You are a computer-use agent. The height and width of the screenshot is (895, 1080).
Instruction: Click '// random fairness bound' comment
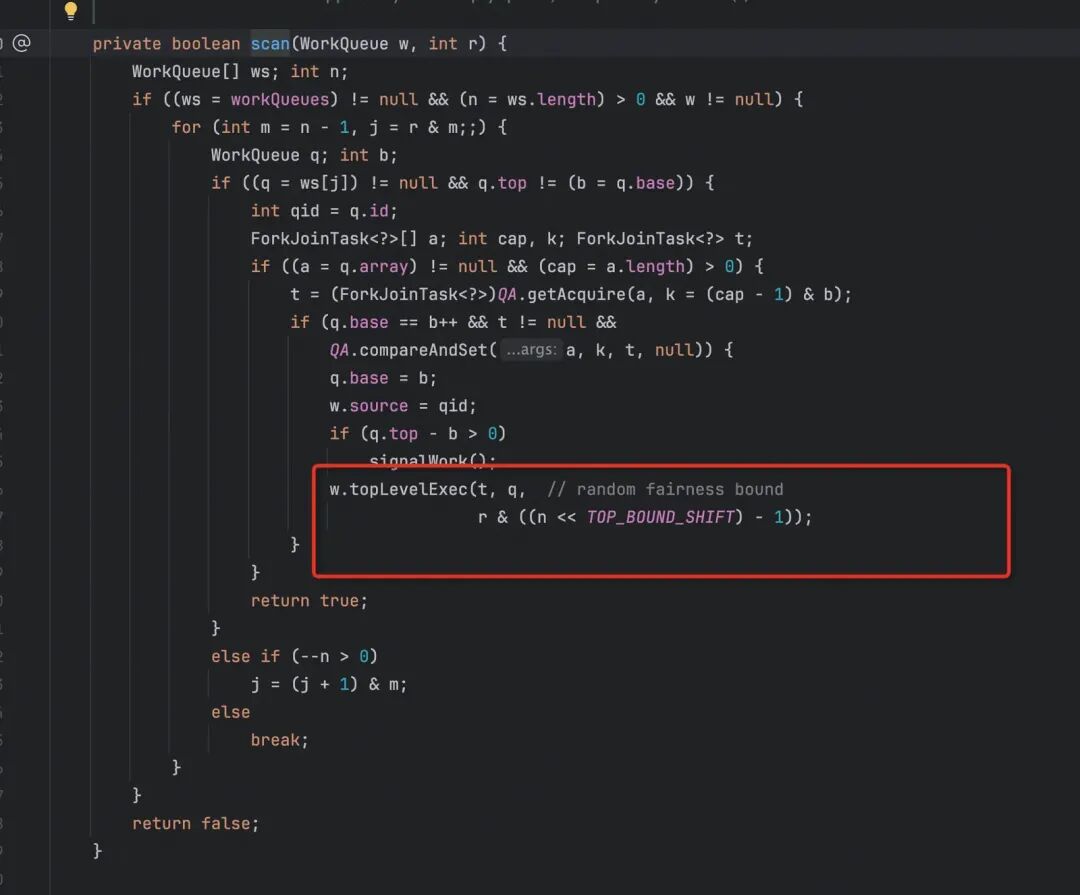(x=665, y=489)
